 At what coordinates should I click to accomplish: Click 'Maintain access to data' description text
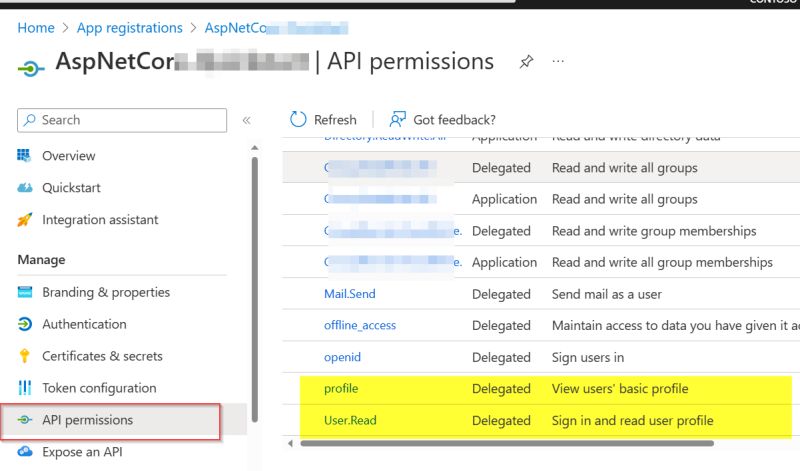pos(676,325)
